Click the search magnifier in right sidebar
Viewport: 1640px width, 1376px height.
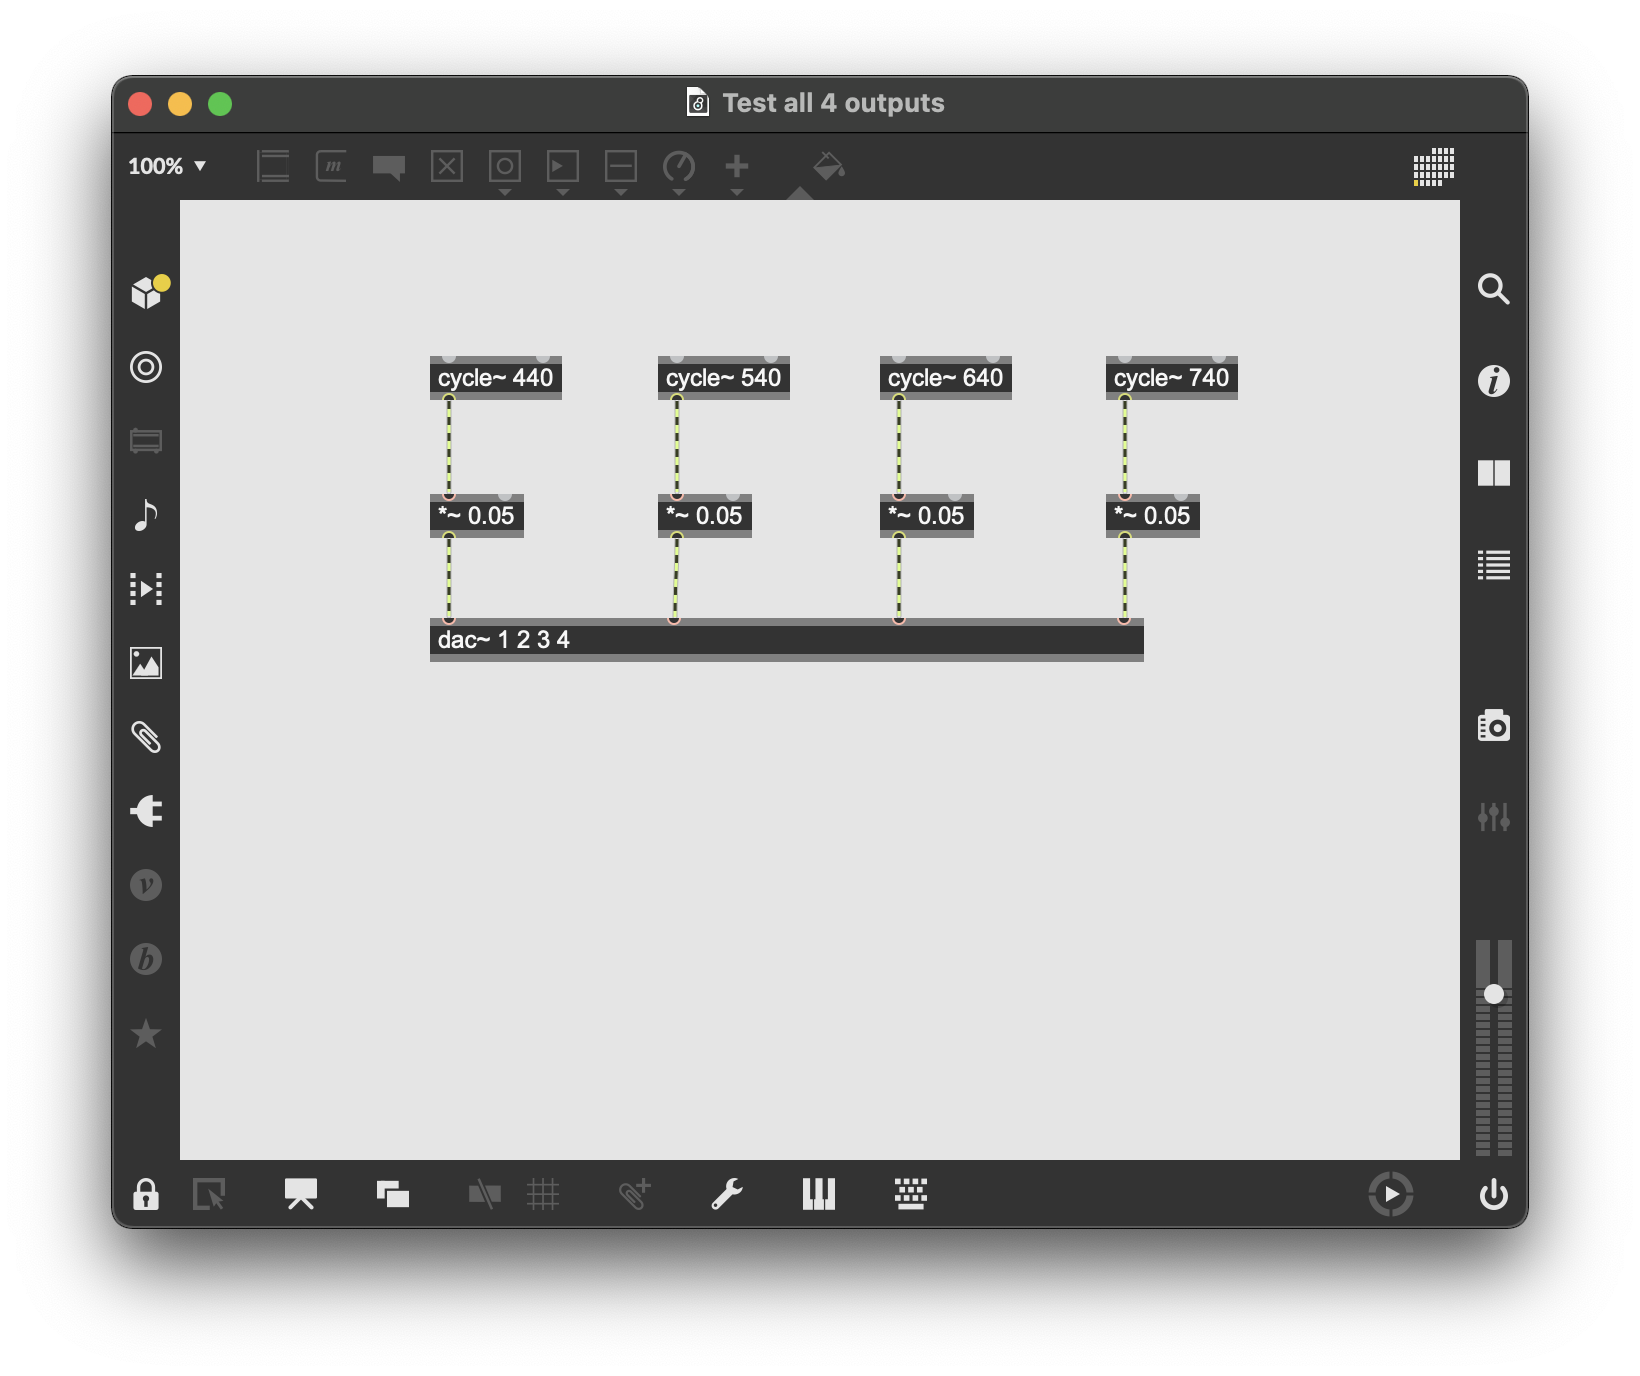[x=1493, y=289]
